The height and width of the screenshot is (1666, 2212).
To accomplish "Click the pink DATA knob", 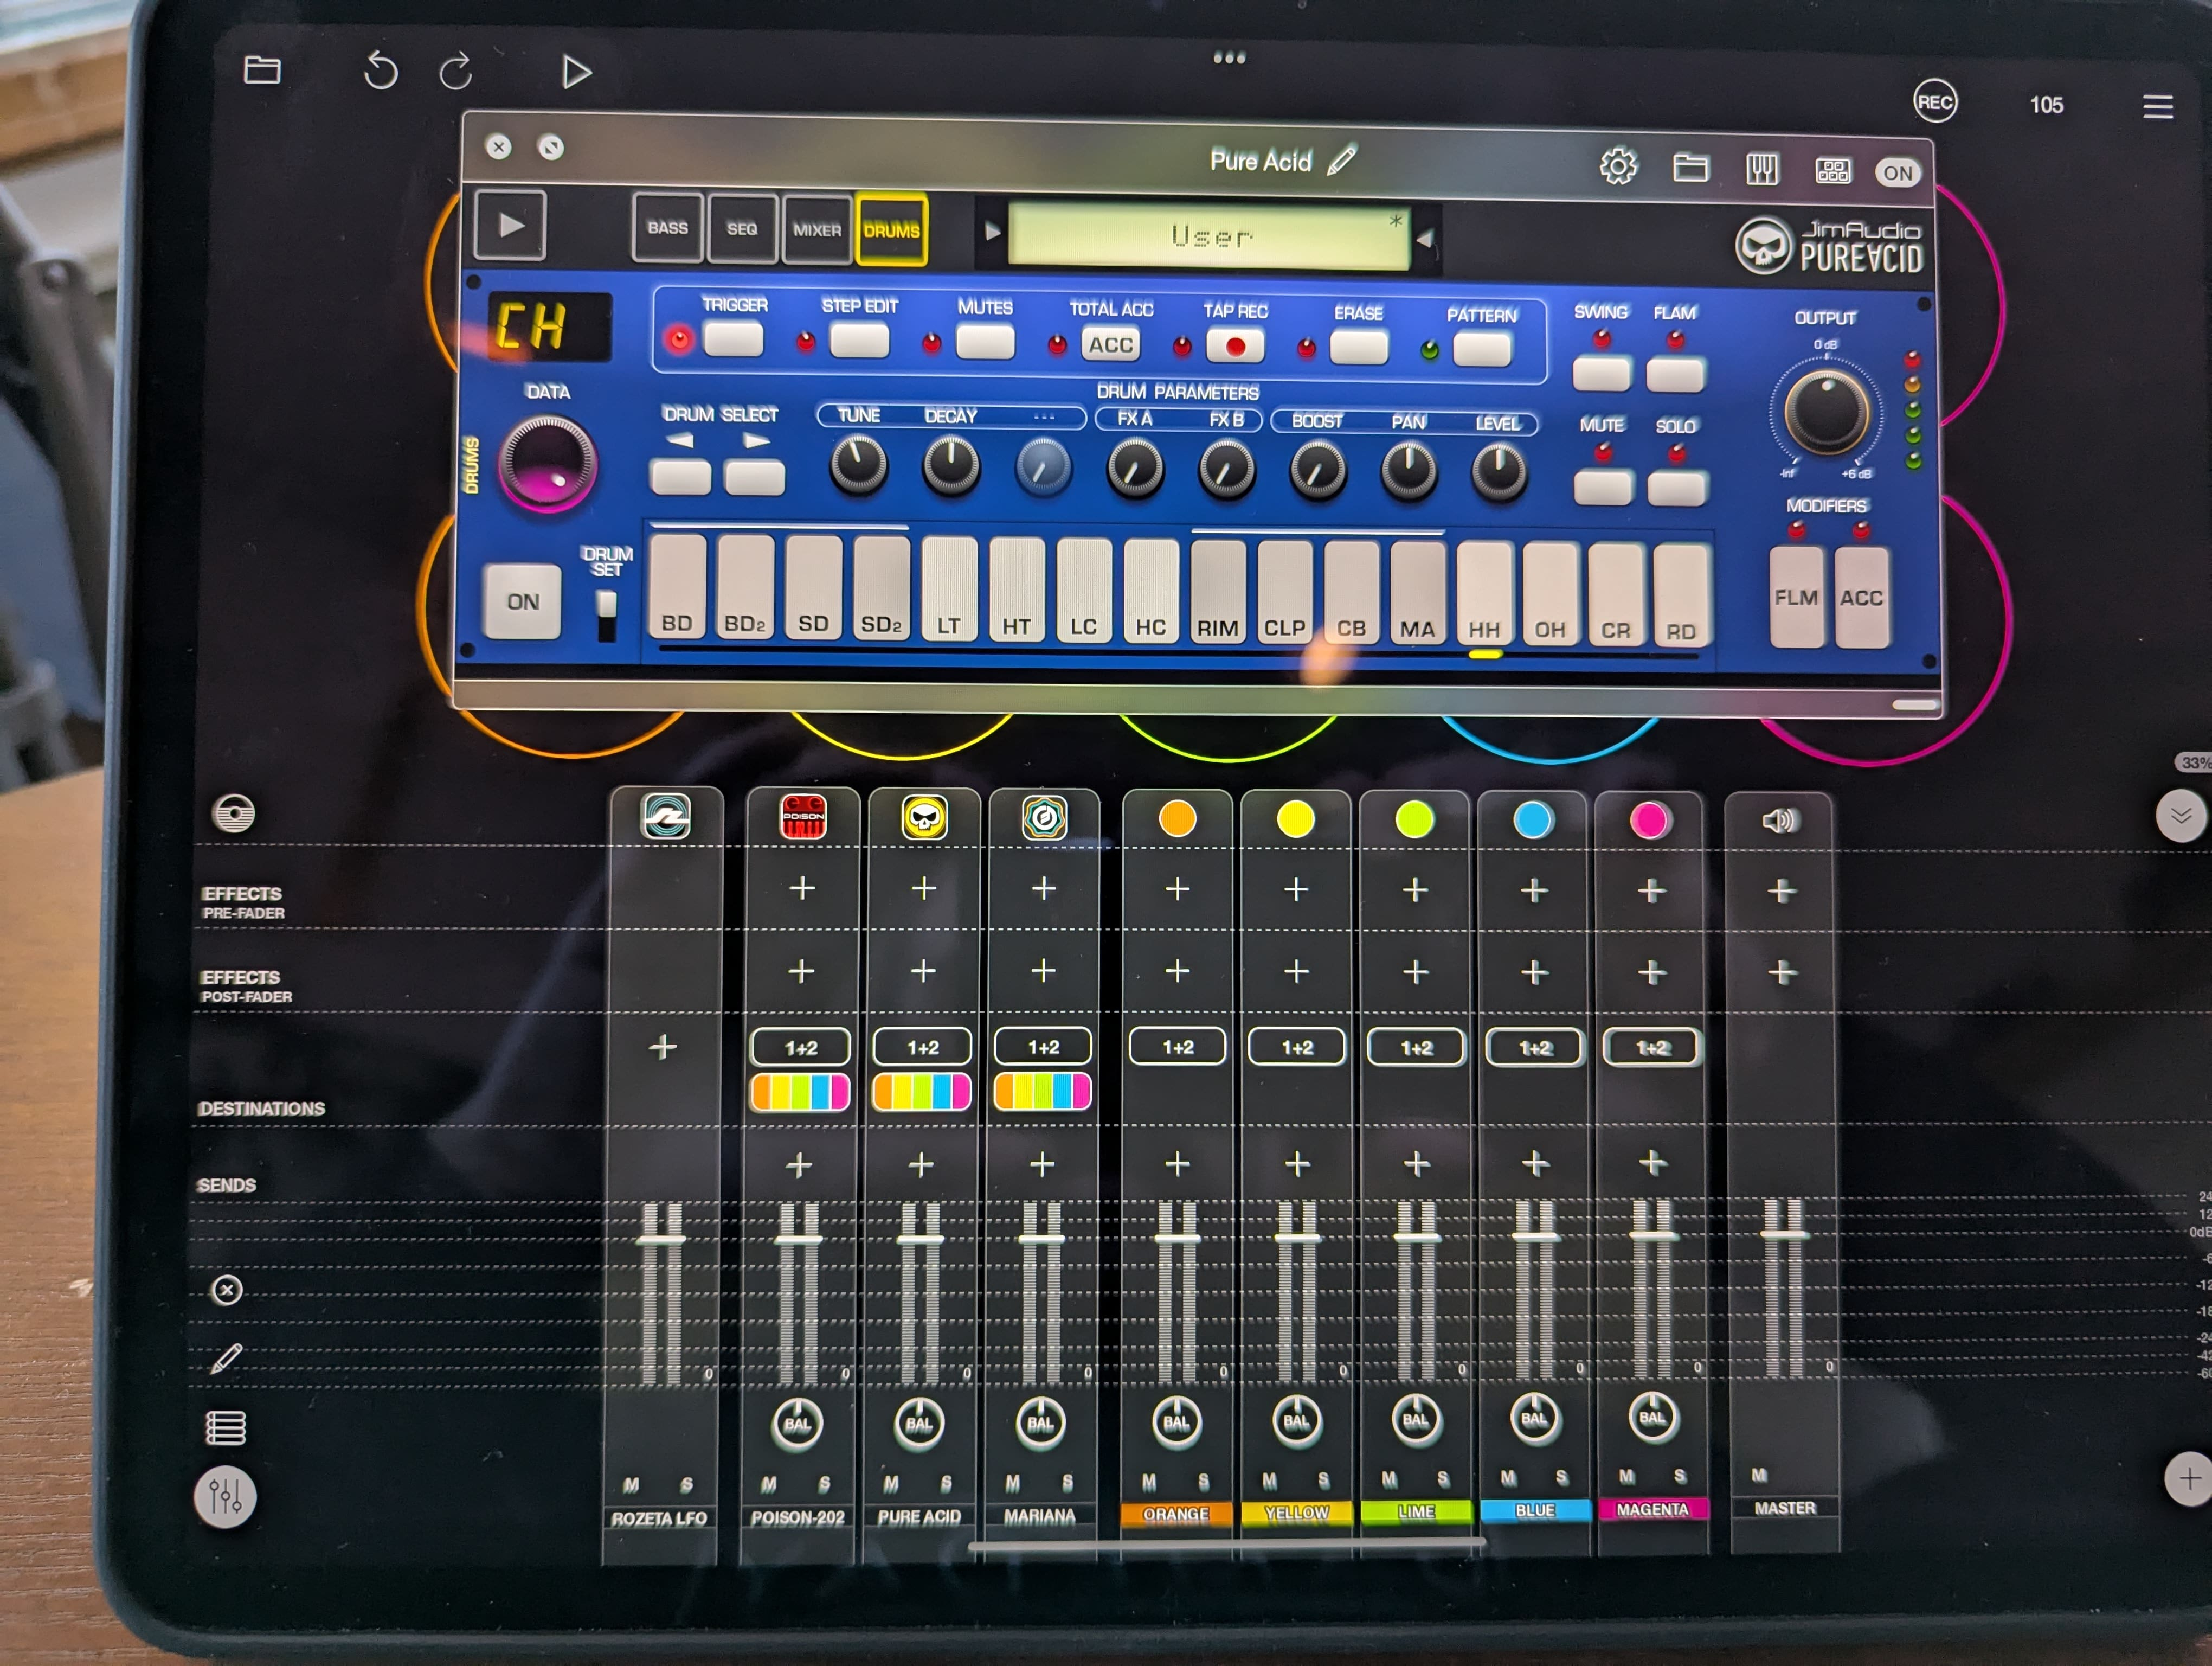I will [547, 462].
